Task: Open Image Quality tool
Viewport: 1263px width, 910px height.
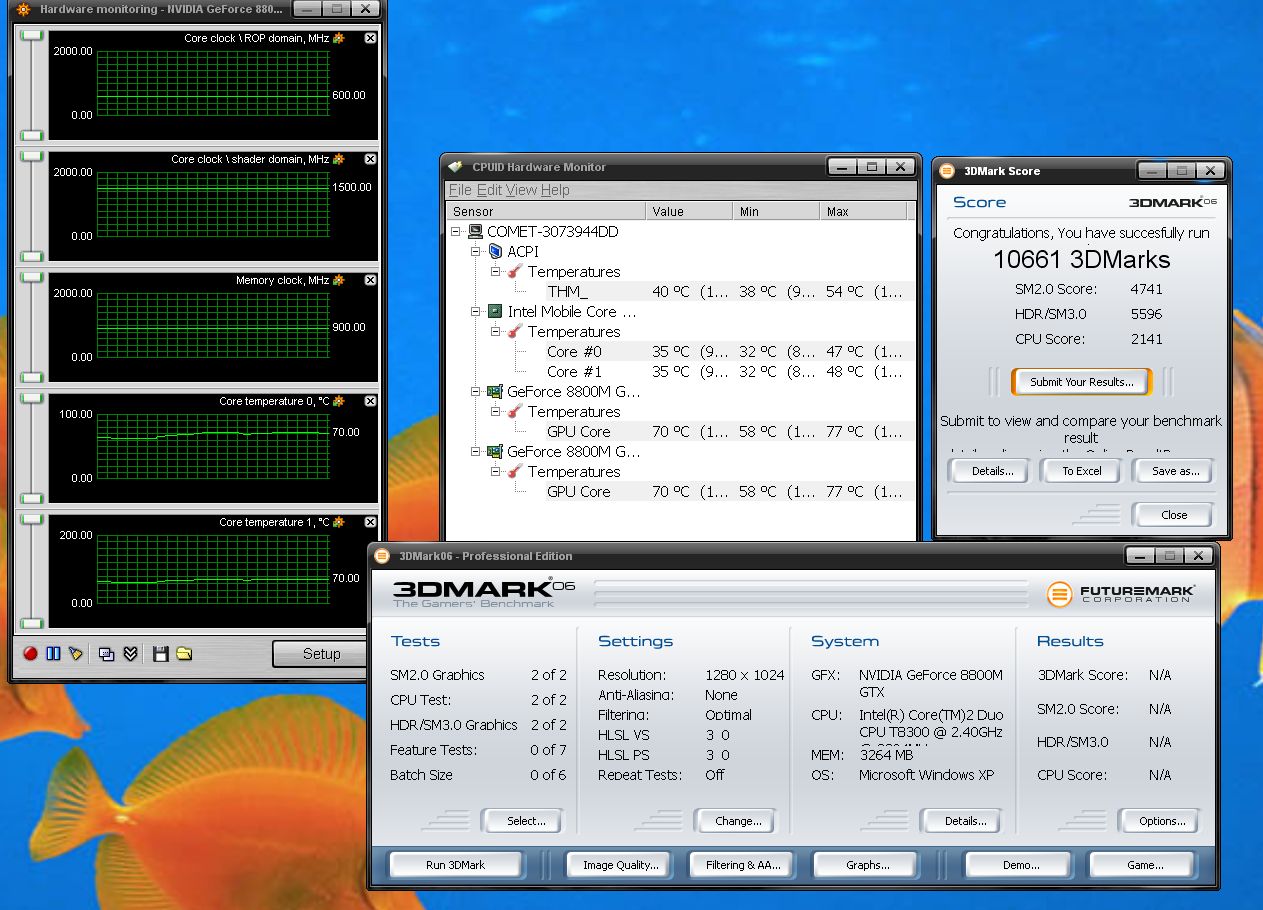Action: 621,865
